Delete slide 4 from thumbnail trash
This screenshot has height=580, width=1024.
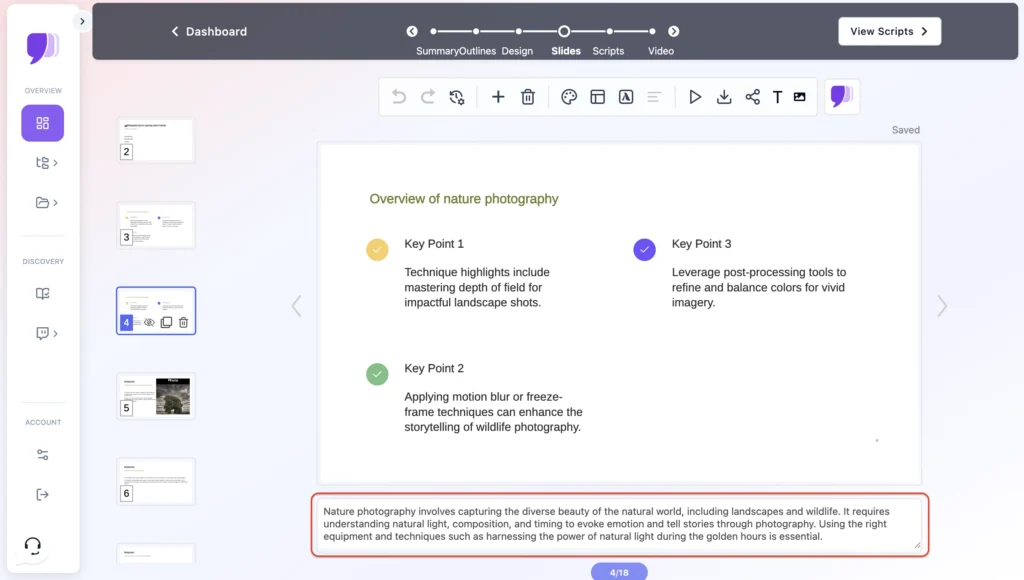184,323
